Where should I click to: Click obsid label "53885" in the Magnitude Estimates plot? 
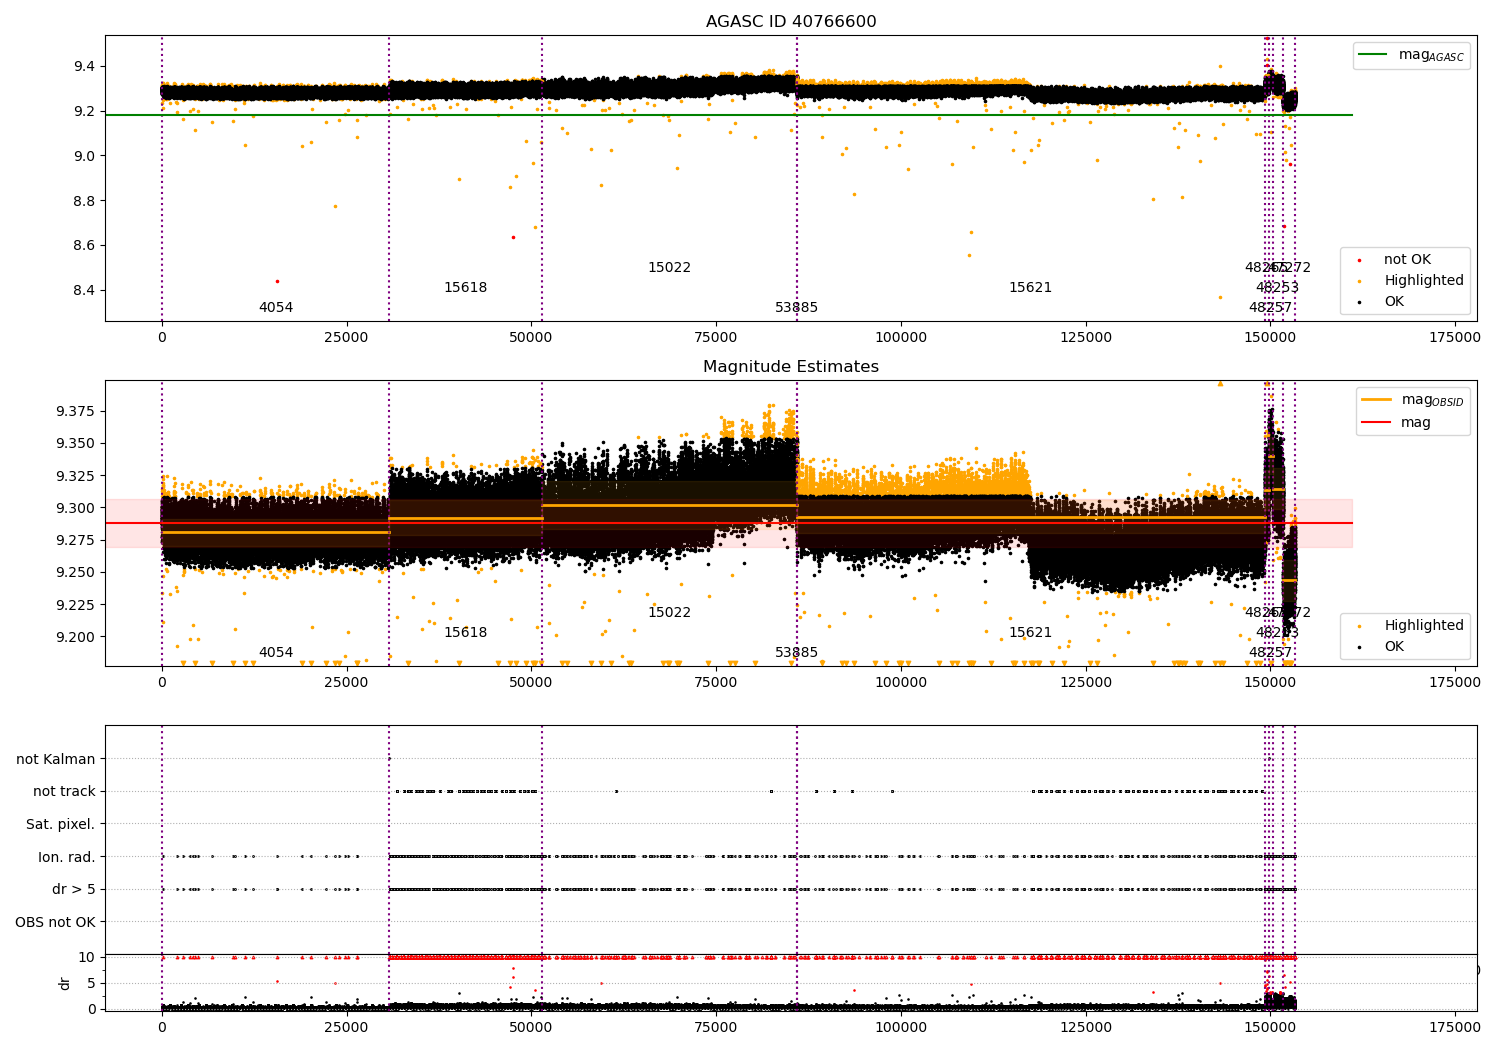pyautogui.click(x=797, y=653)
